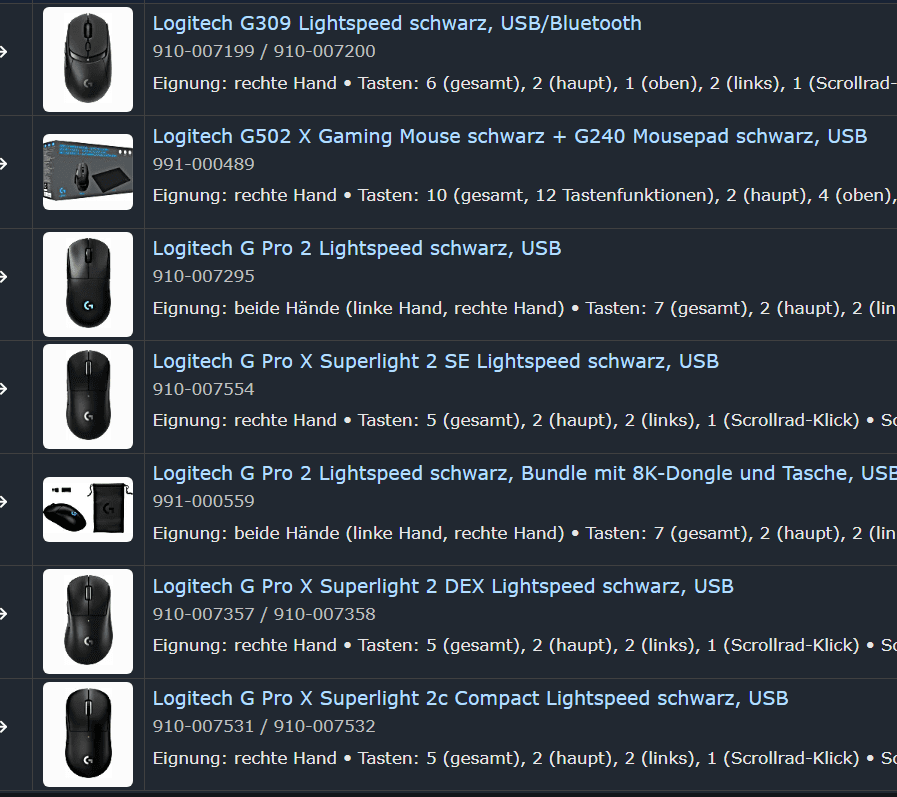Click the arrow beside Superlight 2 SE row

pos(3,389)
